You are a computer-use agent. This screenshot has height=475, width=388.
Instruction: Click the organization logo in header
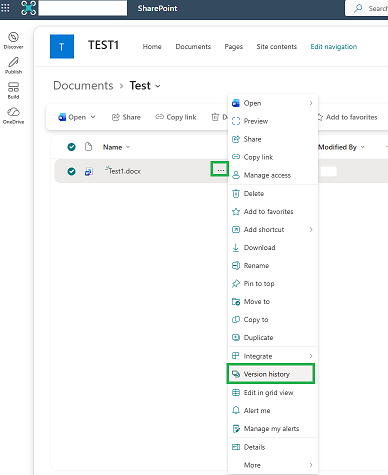28,8
